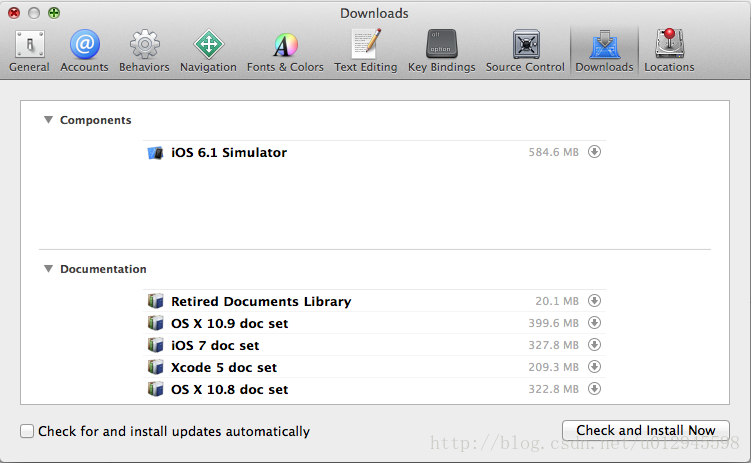Image resolution: width=751 pixels, height=463 pixels.
Task: Open Key Bindings preferences
Action: (442, 51)
